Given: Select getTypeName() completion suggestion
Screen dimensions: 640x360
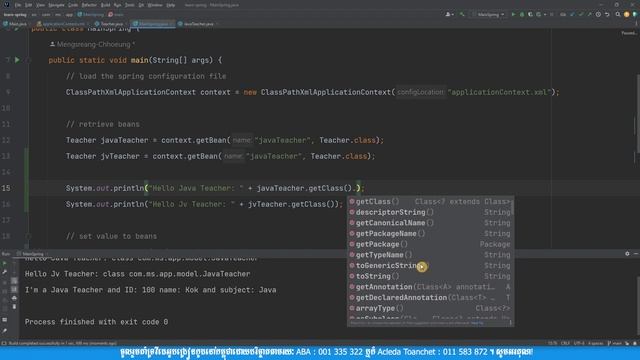Looking at the screenshot, I should [x=431, y=255].
